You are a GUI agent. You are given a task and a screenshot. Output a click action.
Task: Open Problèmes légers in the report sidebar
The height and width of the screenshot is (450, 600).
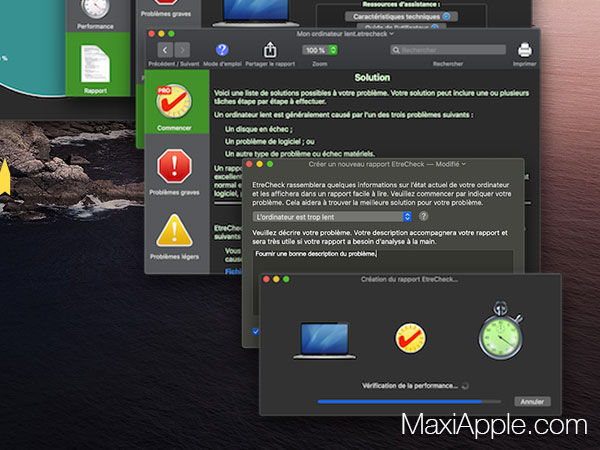[x=174, y=236]
